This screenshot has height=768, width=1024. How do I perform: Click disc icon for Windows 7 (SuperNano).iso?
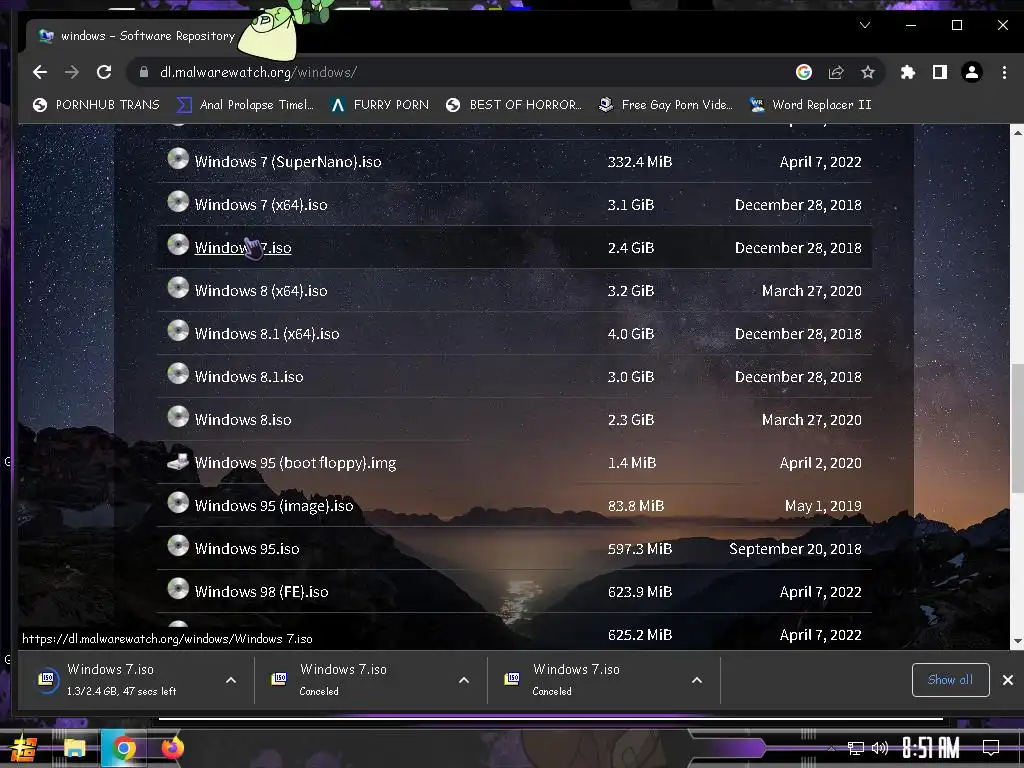(178, 159)
